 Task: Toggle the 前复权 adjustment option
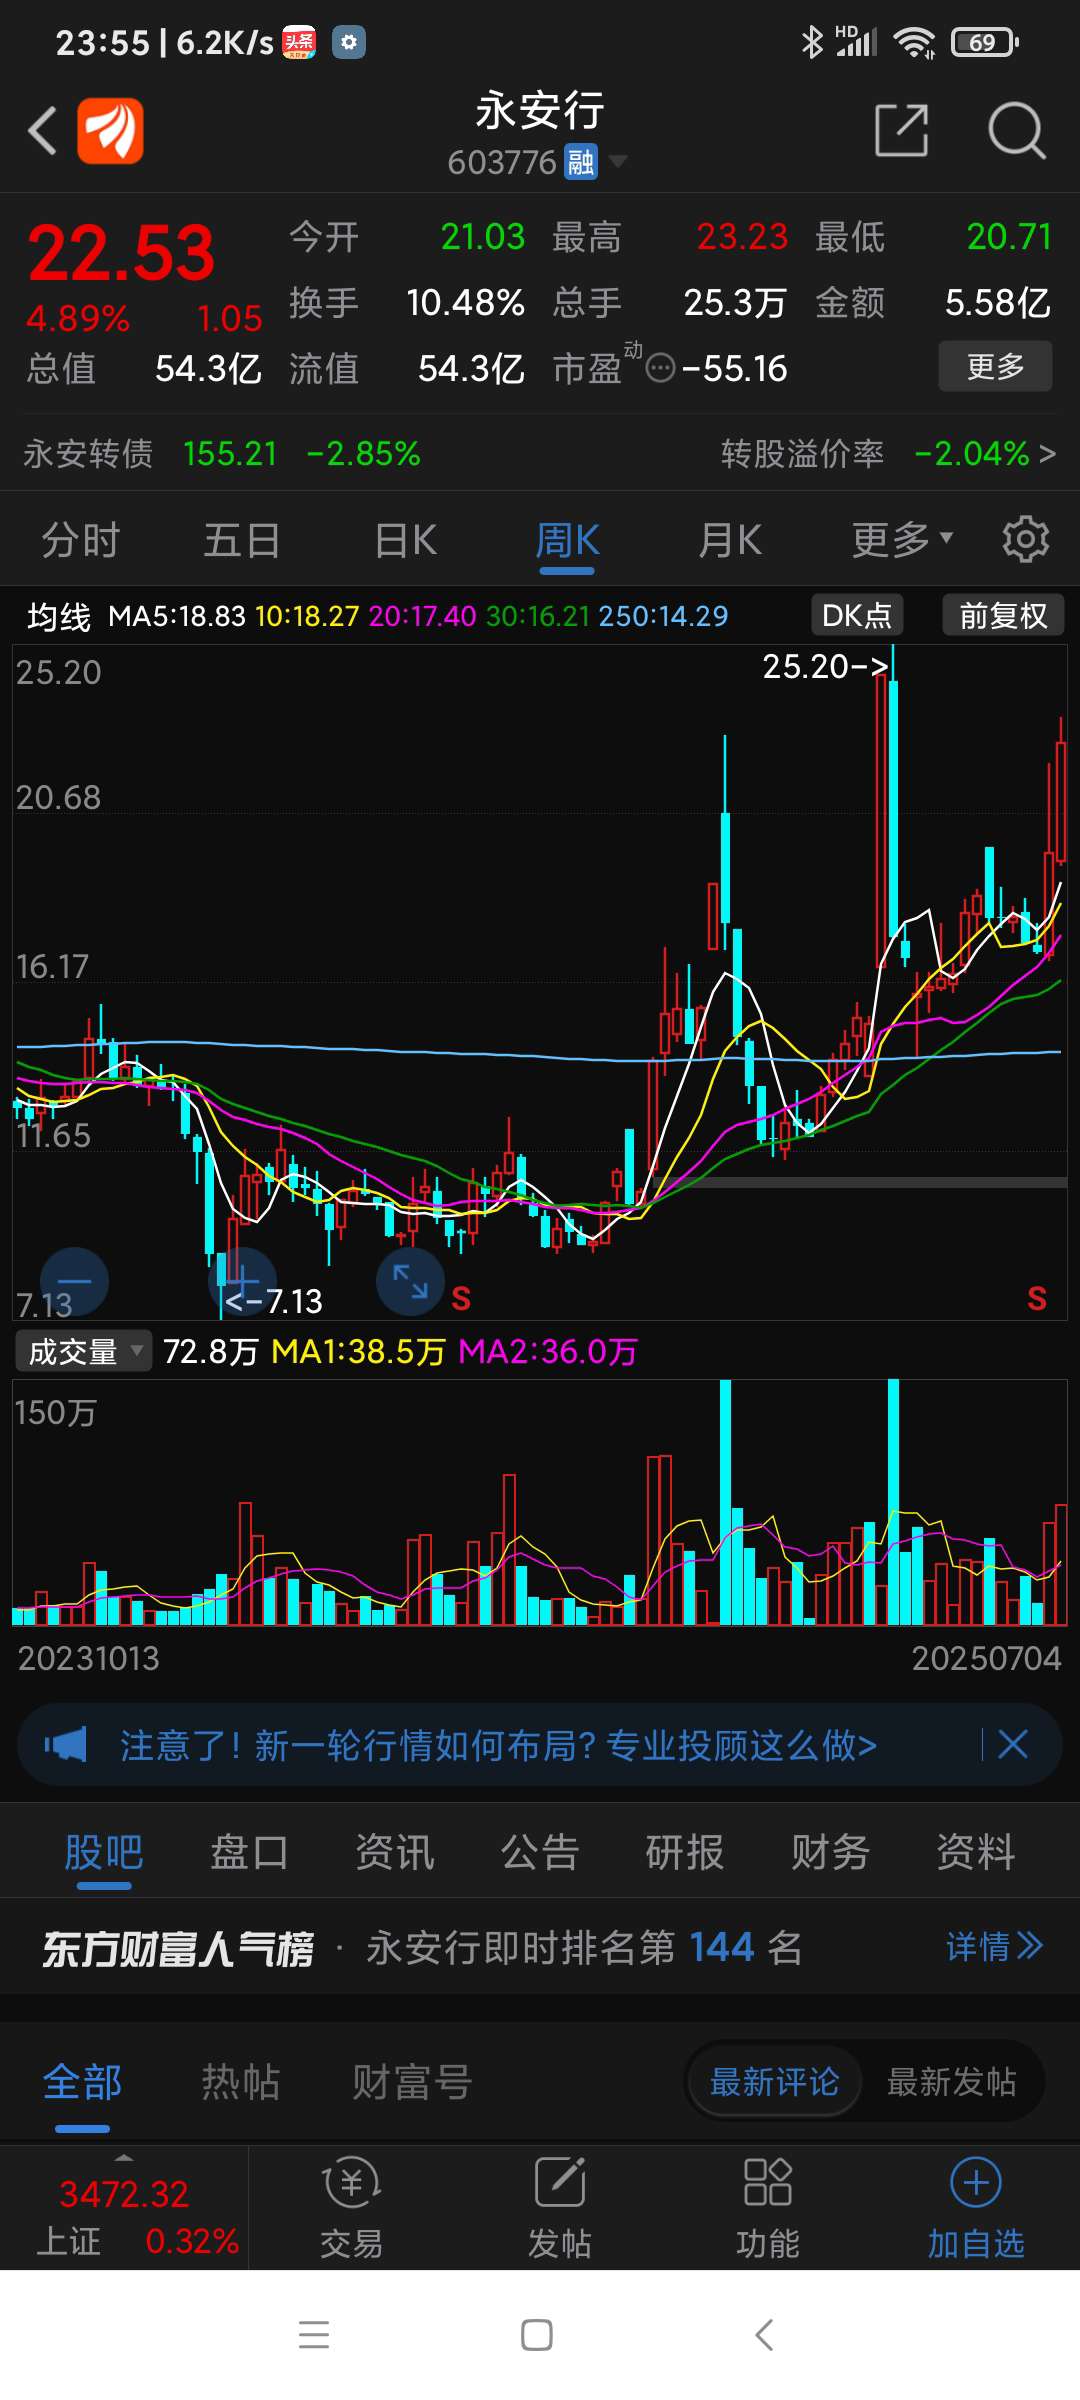point(1003,615)
